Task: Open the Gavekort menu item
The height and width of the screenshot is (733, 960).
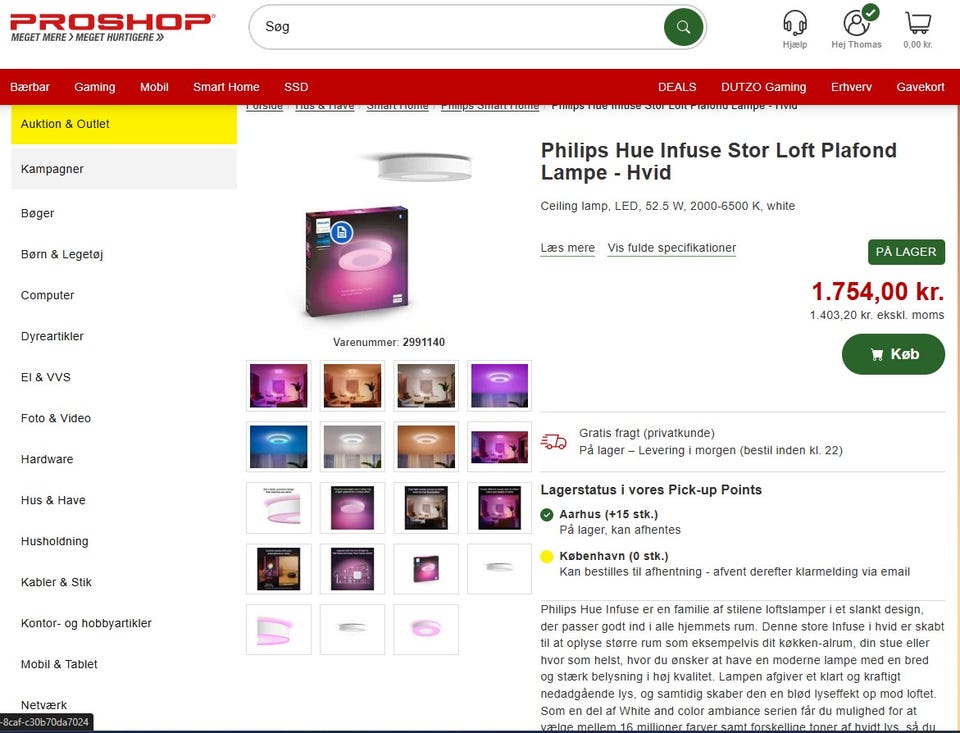Action: (x=920, y=87)
